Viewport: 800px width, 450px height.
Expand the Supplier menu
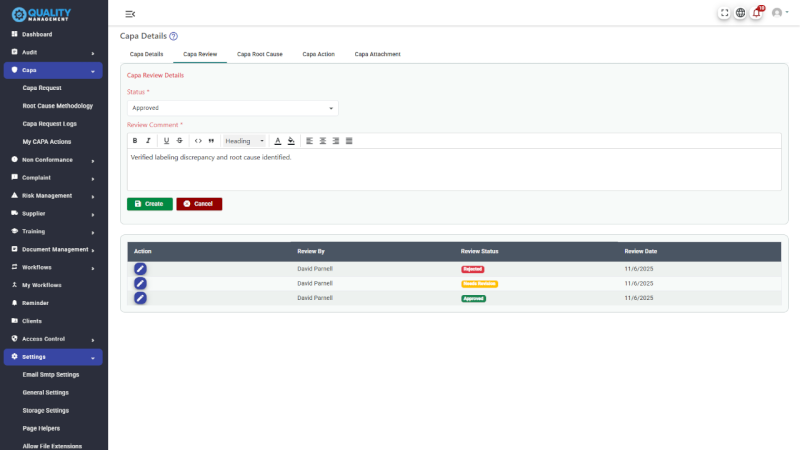53,213
